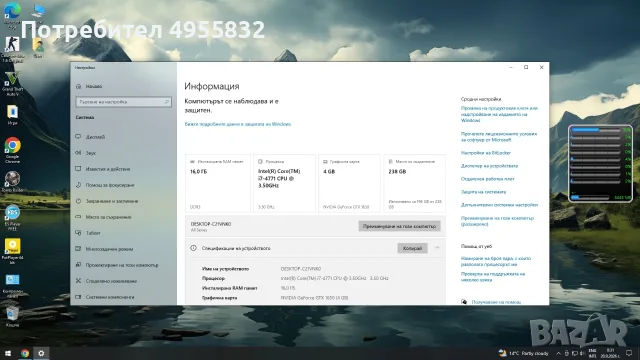Click the Копирай button
Image resolution: width=640 pixels, height=360 pixels.
point(412,248)
